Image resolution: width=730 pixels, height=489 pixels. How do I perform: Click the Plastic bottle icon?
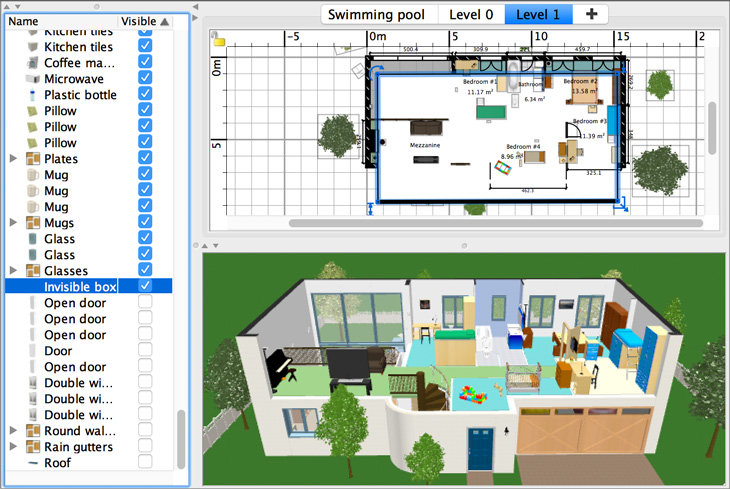[x=33, y=95]
